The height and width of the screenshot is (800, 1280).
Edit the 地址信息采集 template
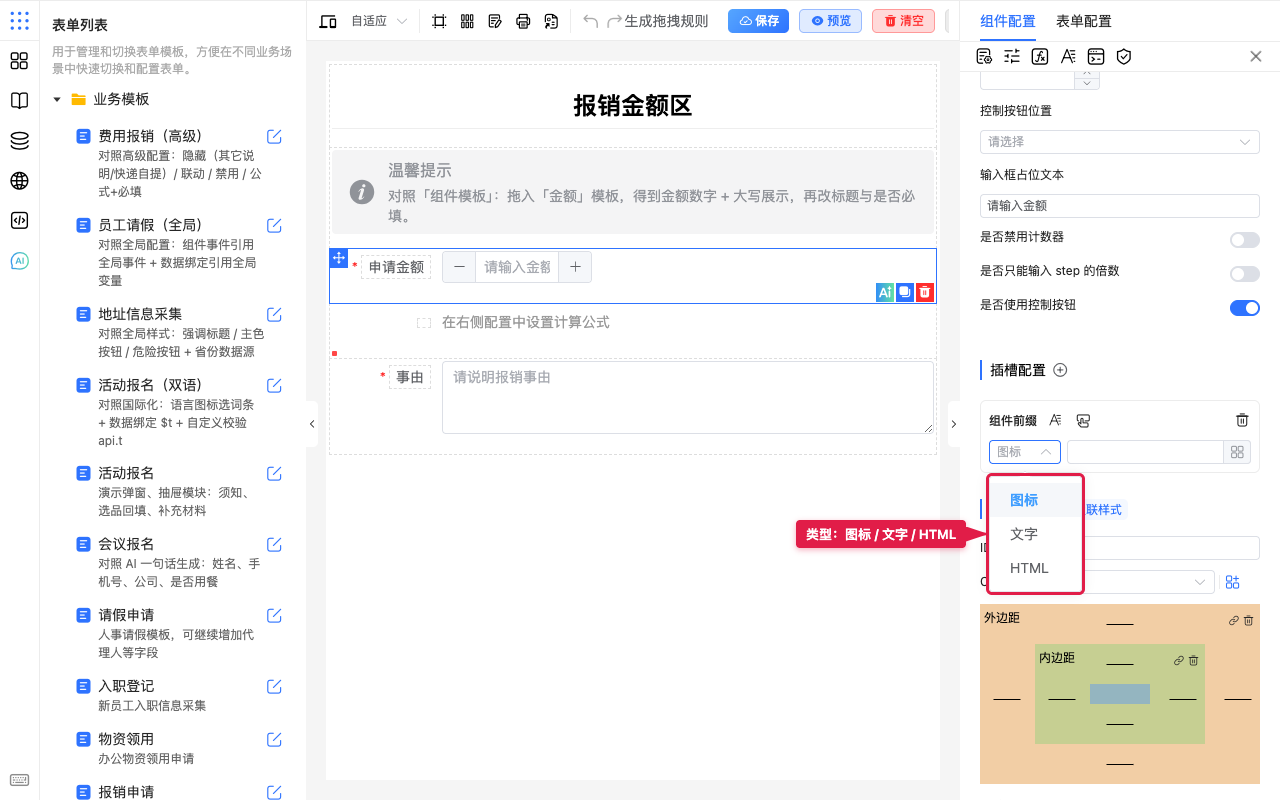(274, 314)
